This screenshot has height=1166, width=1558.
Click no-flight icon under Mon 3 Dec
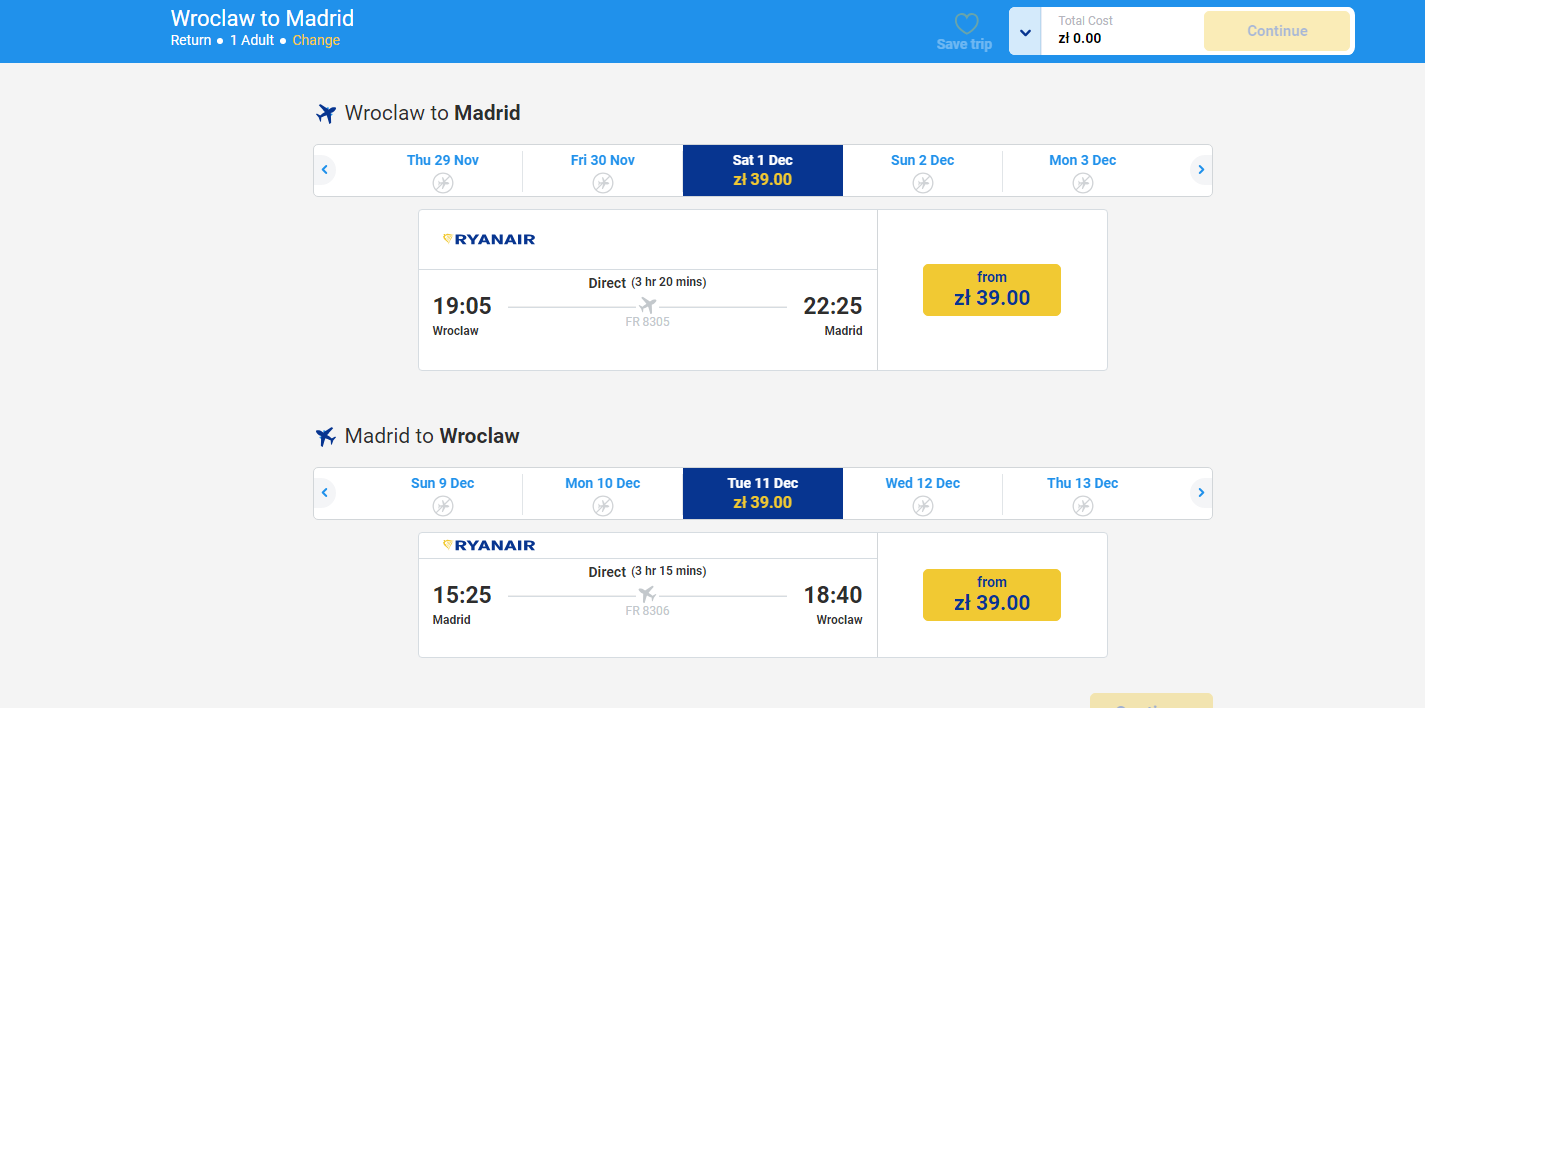click(1083, 183)
